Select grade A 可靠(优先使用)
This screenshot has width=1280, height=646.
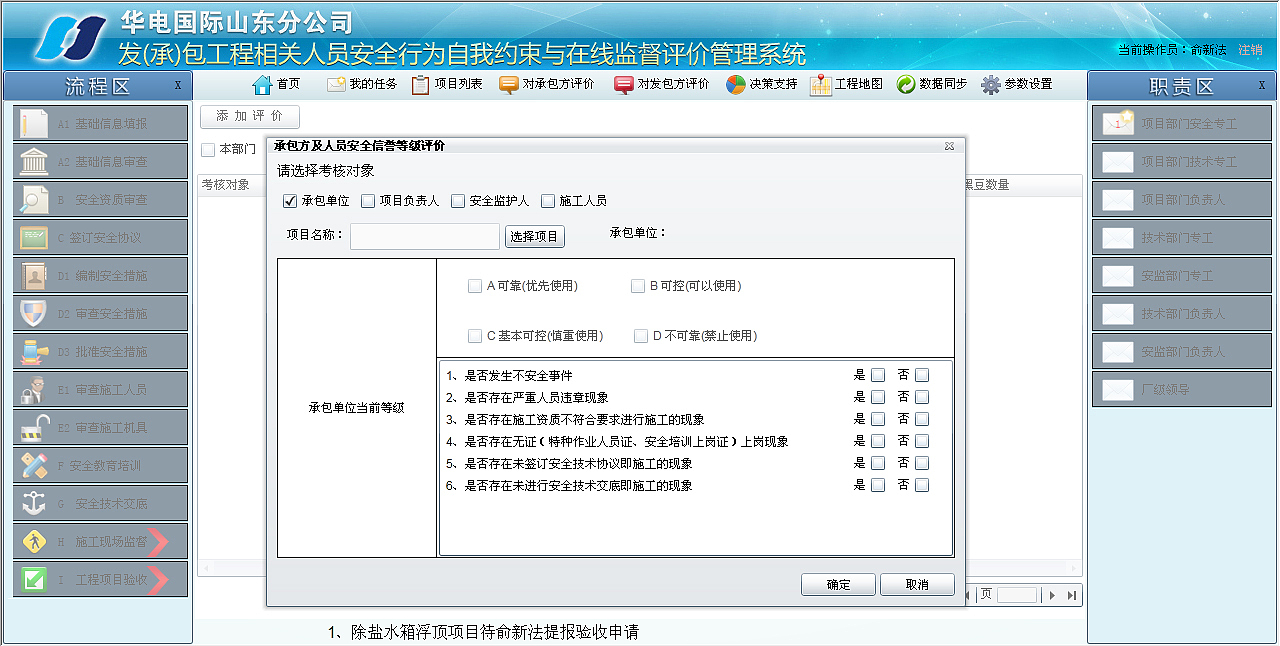[x=475, y=286]
